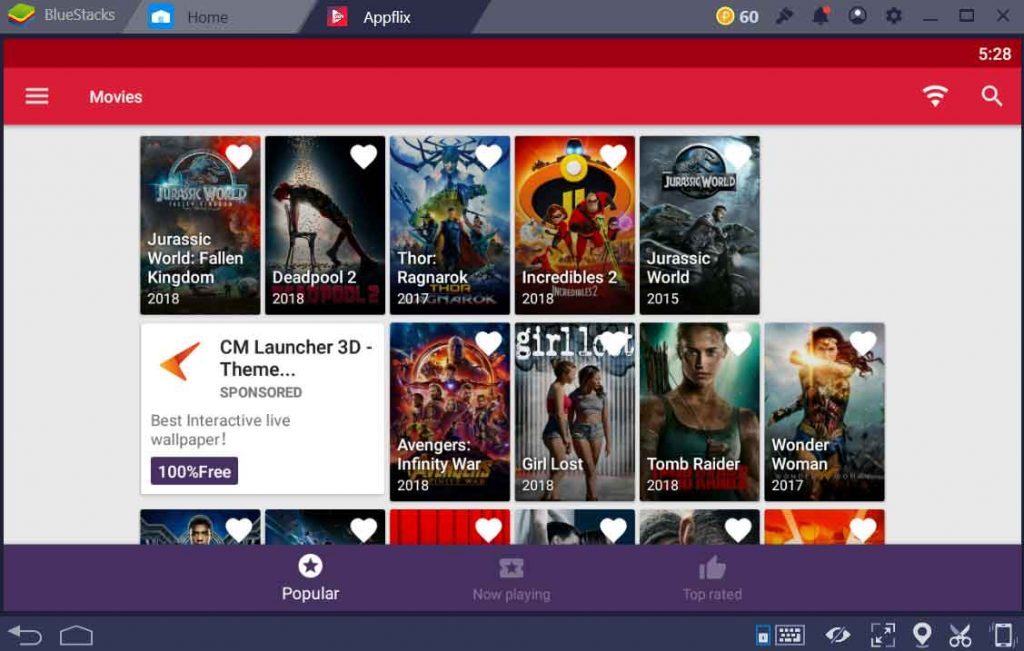Toggle the heart on Wonder Woman
Viewport: 1024px width, 651px height.
tap(862, 343)
